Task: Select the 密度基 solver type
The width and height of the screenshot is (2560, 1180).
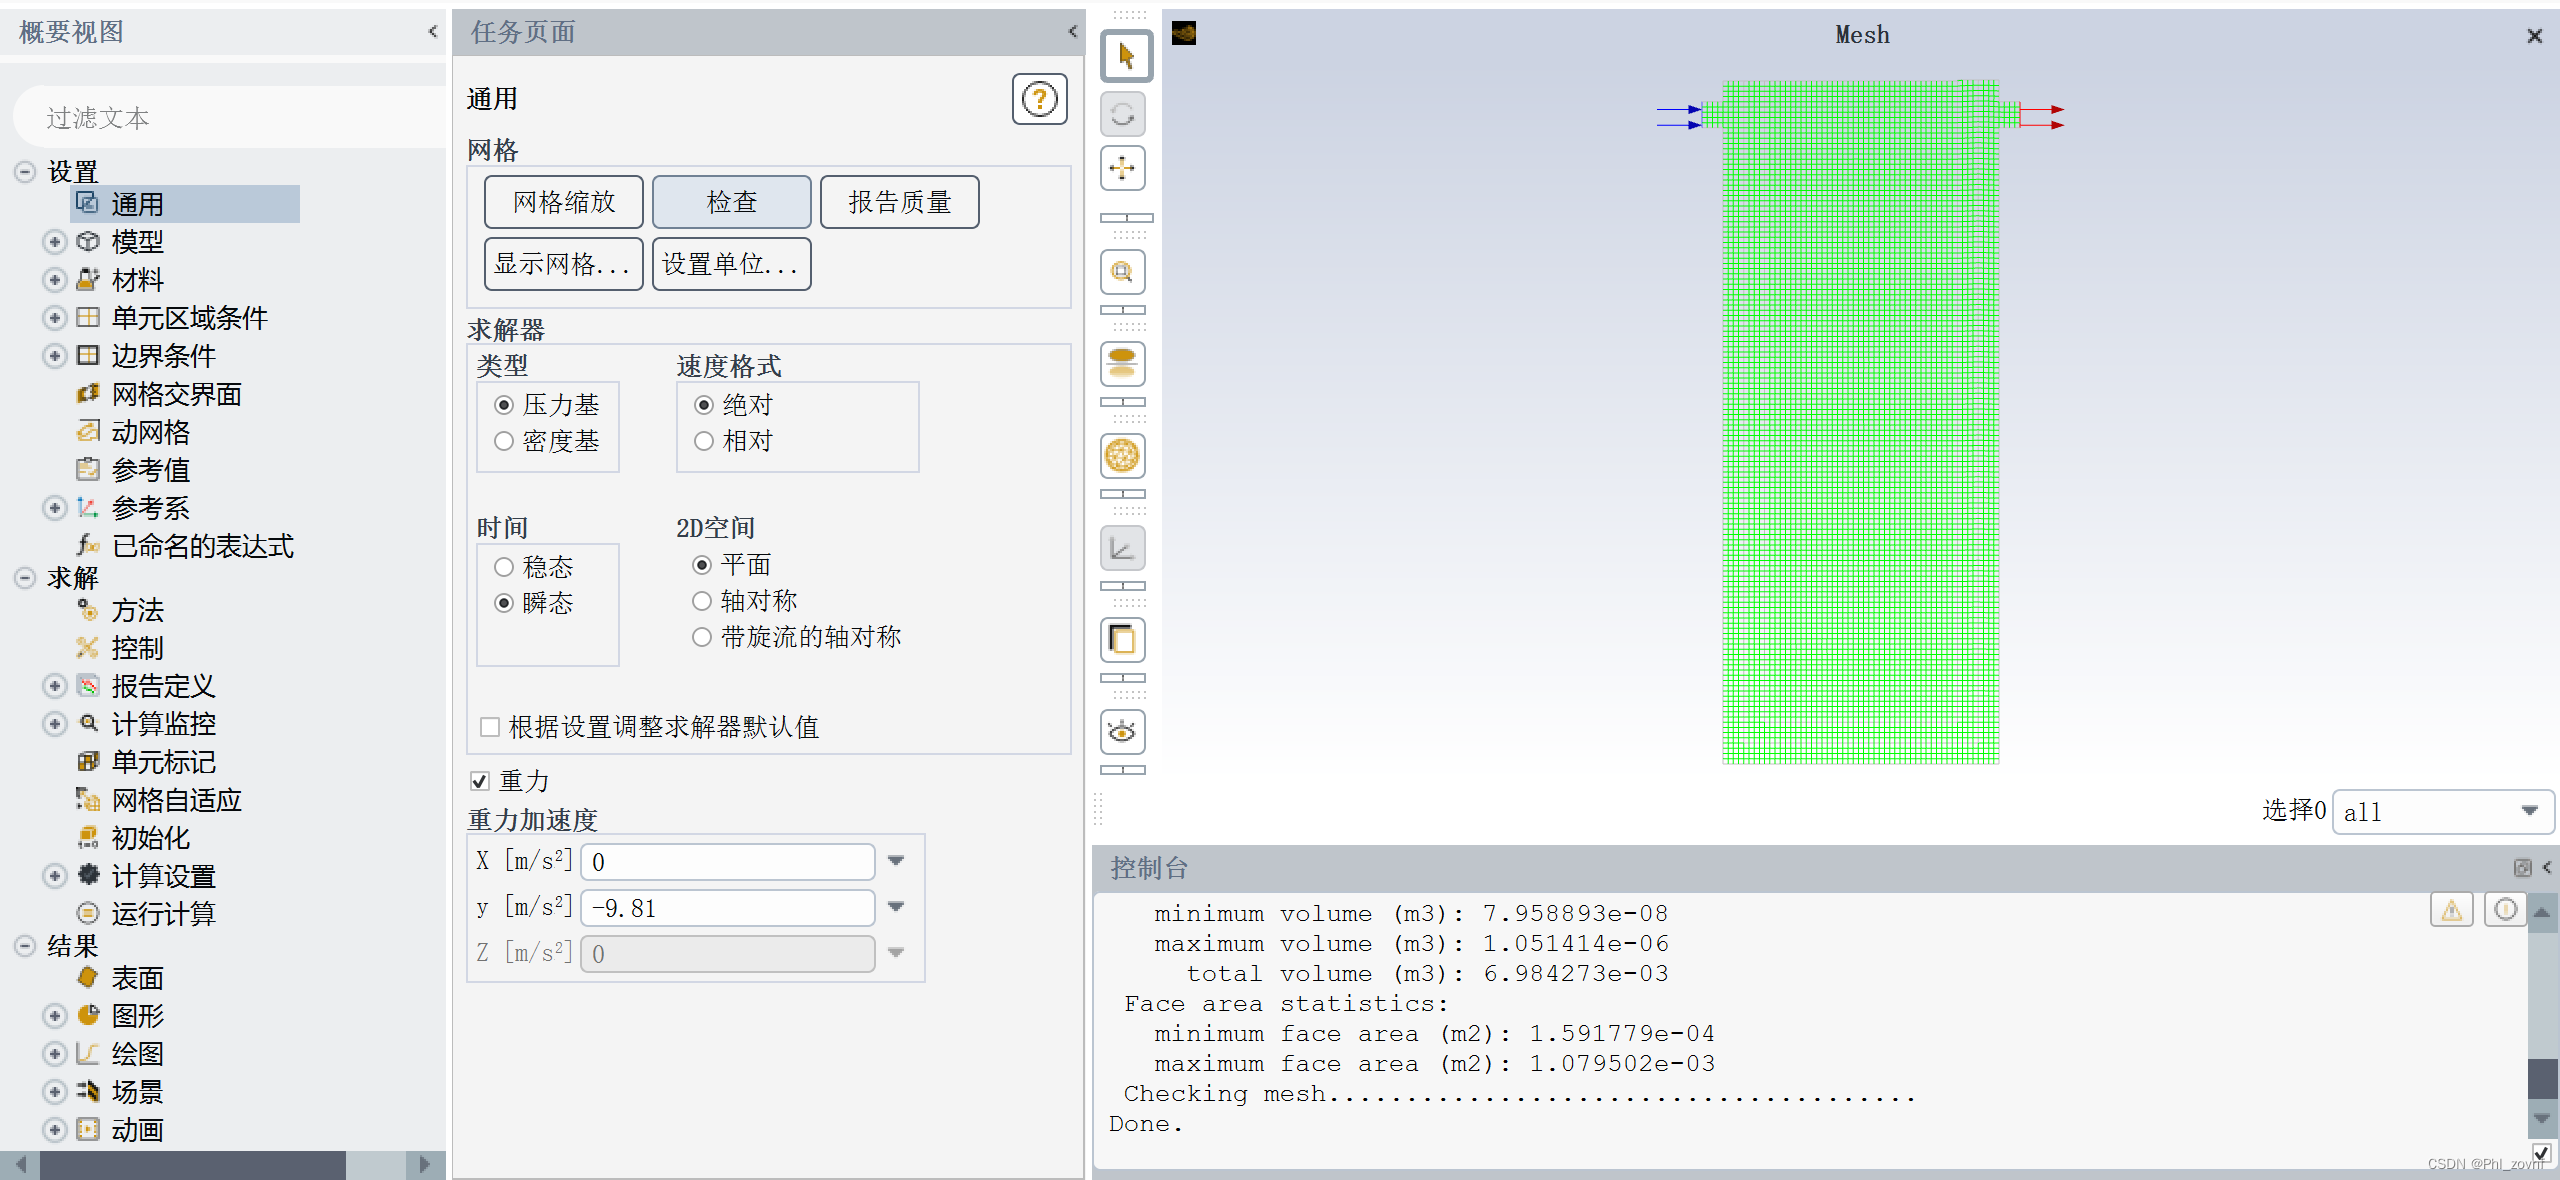Action: click(x=504, y=441)
